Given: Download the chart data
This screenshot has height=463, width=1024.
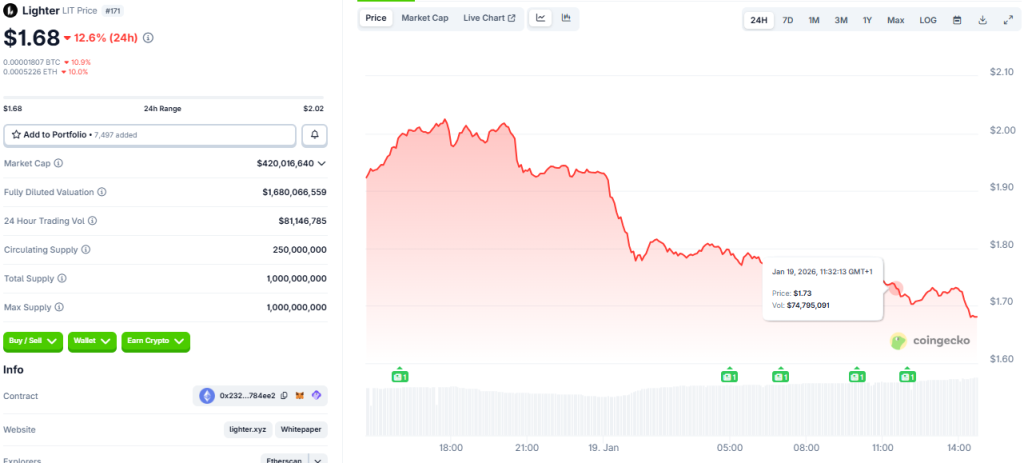Looking at the screenshot, I should tap(982, 20).
